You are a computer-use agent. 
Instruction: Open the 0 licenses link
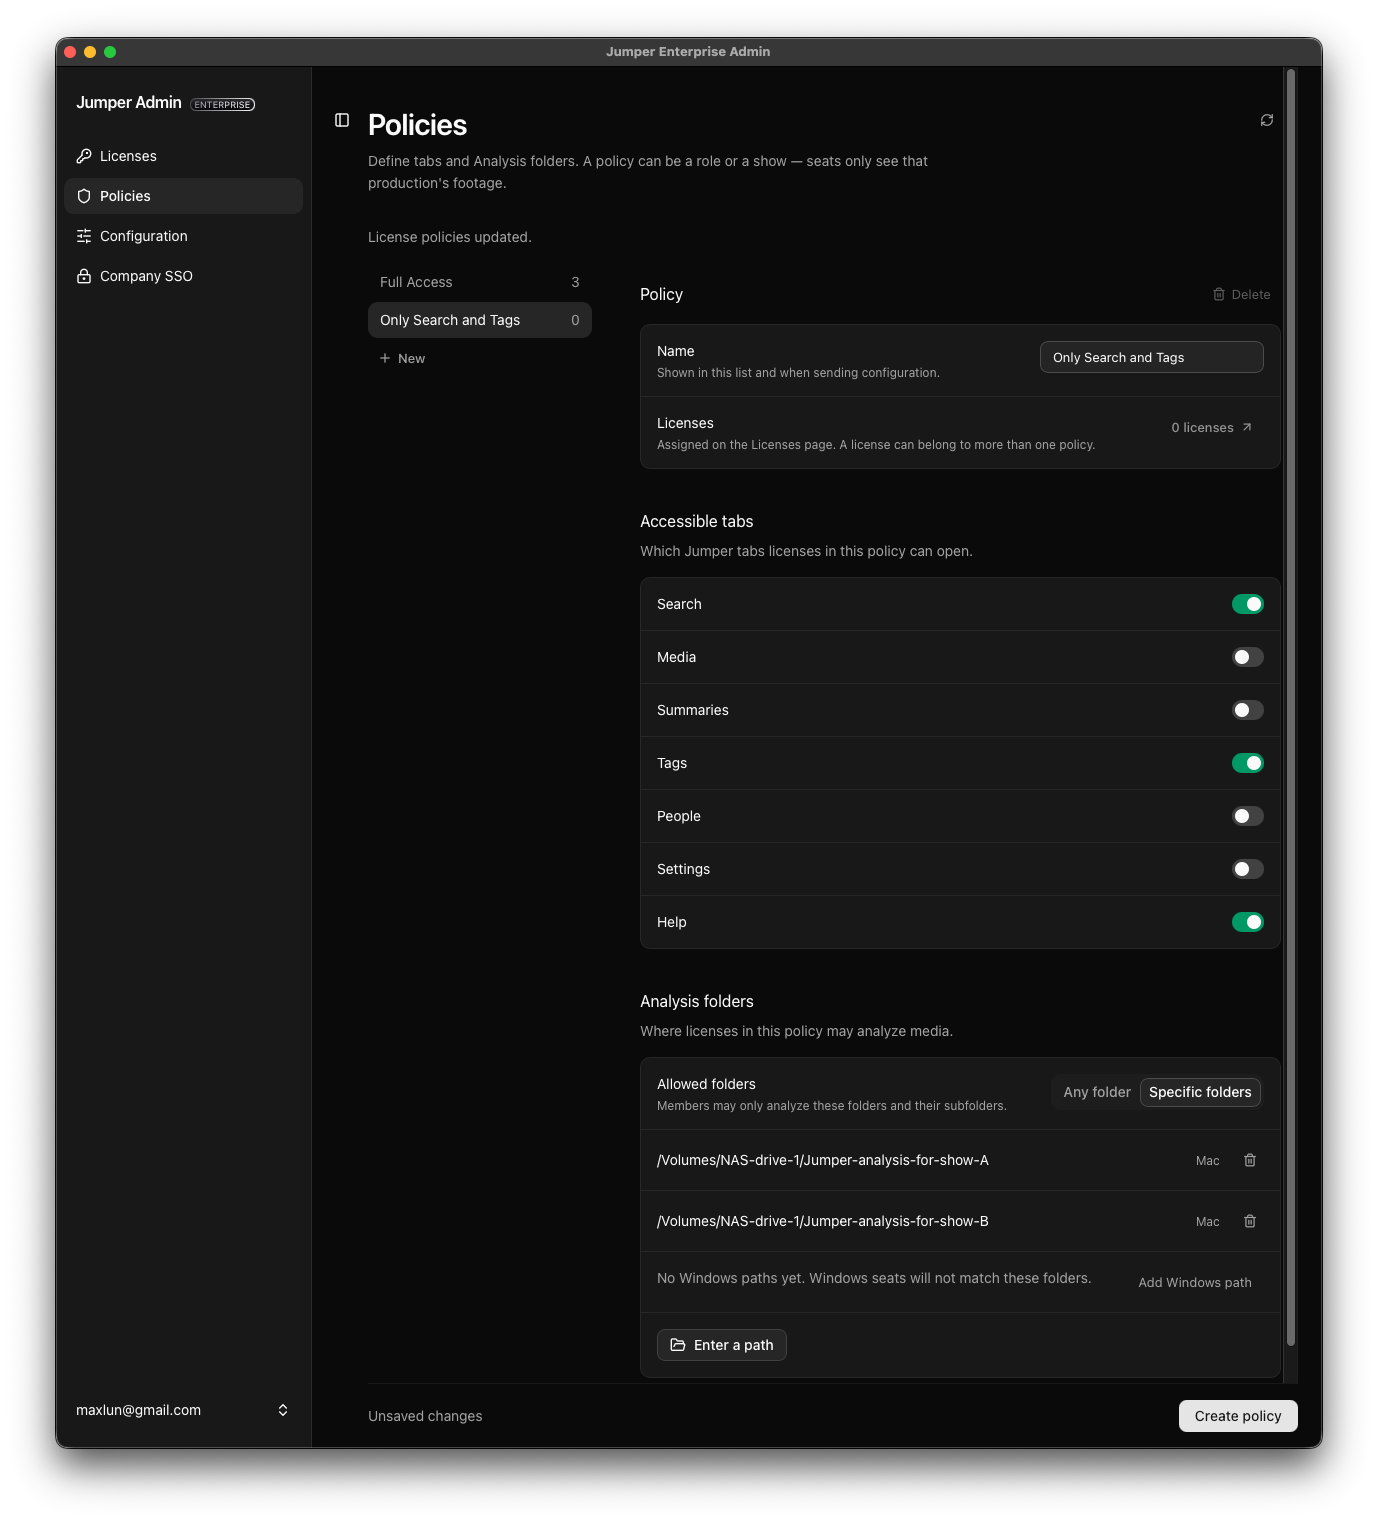(1211, 427)
